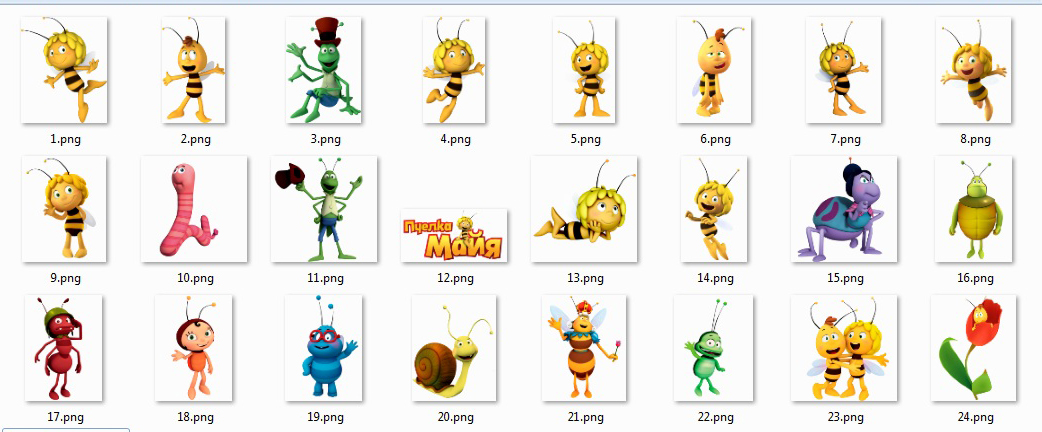Select the 9.png thumbnail image
Viewport: 1042px width, 432px height.
pyautogui.click(x=64, y=209)
